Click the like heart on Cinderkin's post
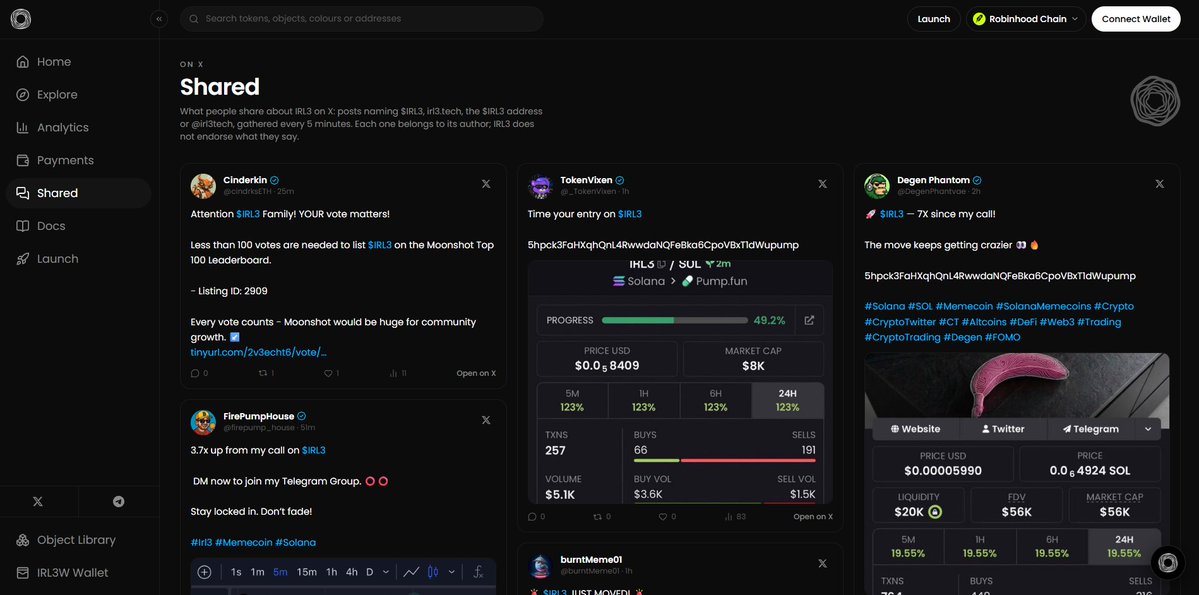 point(328,373)
